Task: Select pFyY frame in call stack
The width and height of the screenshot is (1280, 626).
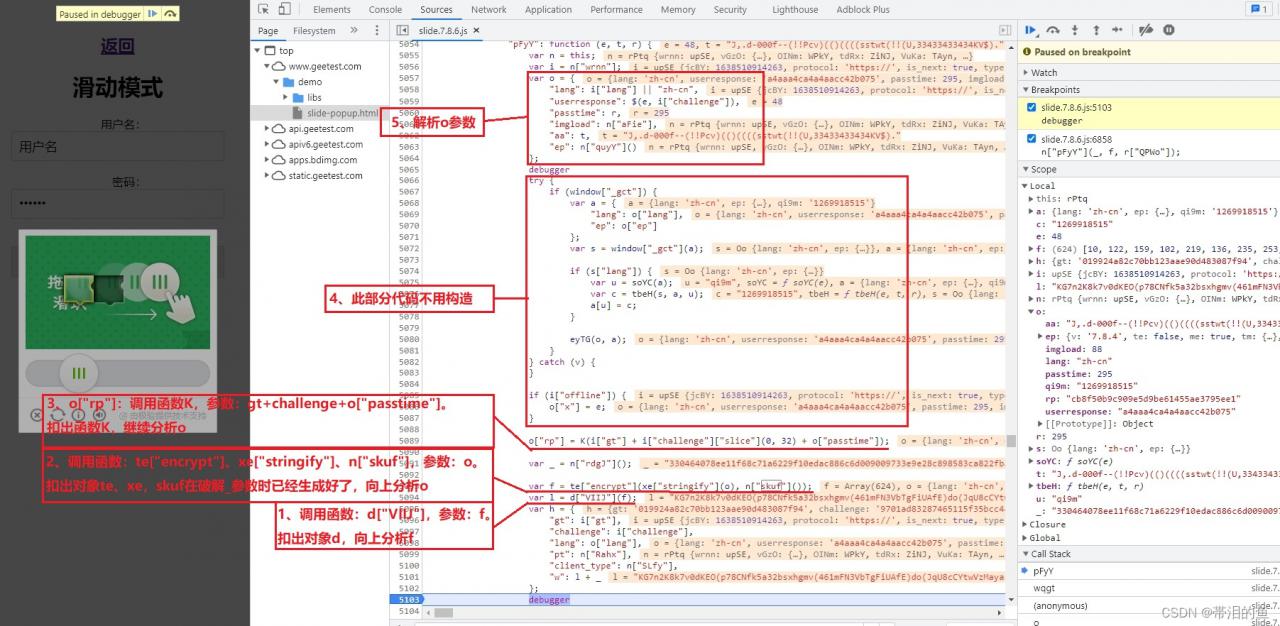Action: 1148,570
